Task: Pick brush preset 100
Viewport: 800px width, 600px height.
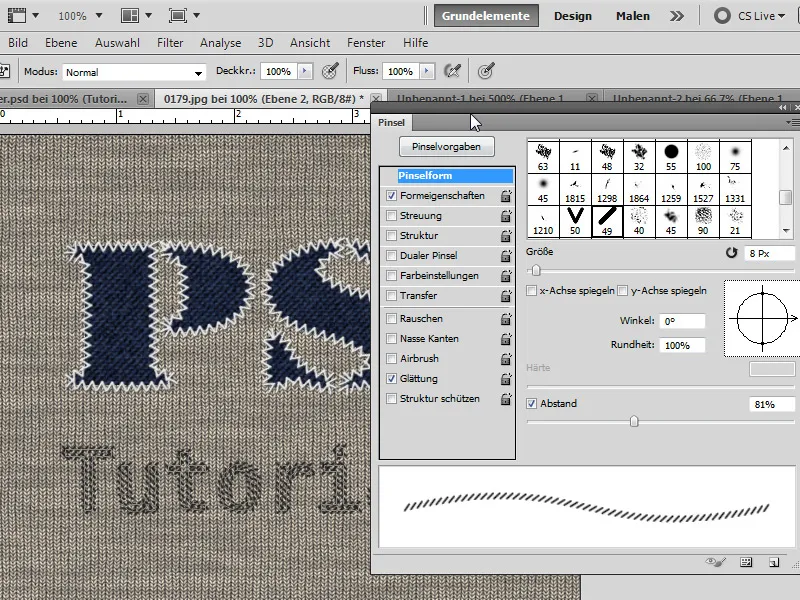Action: pos(703,157)
